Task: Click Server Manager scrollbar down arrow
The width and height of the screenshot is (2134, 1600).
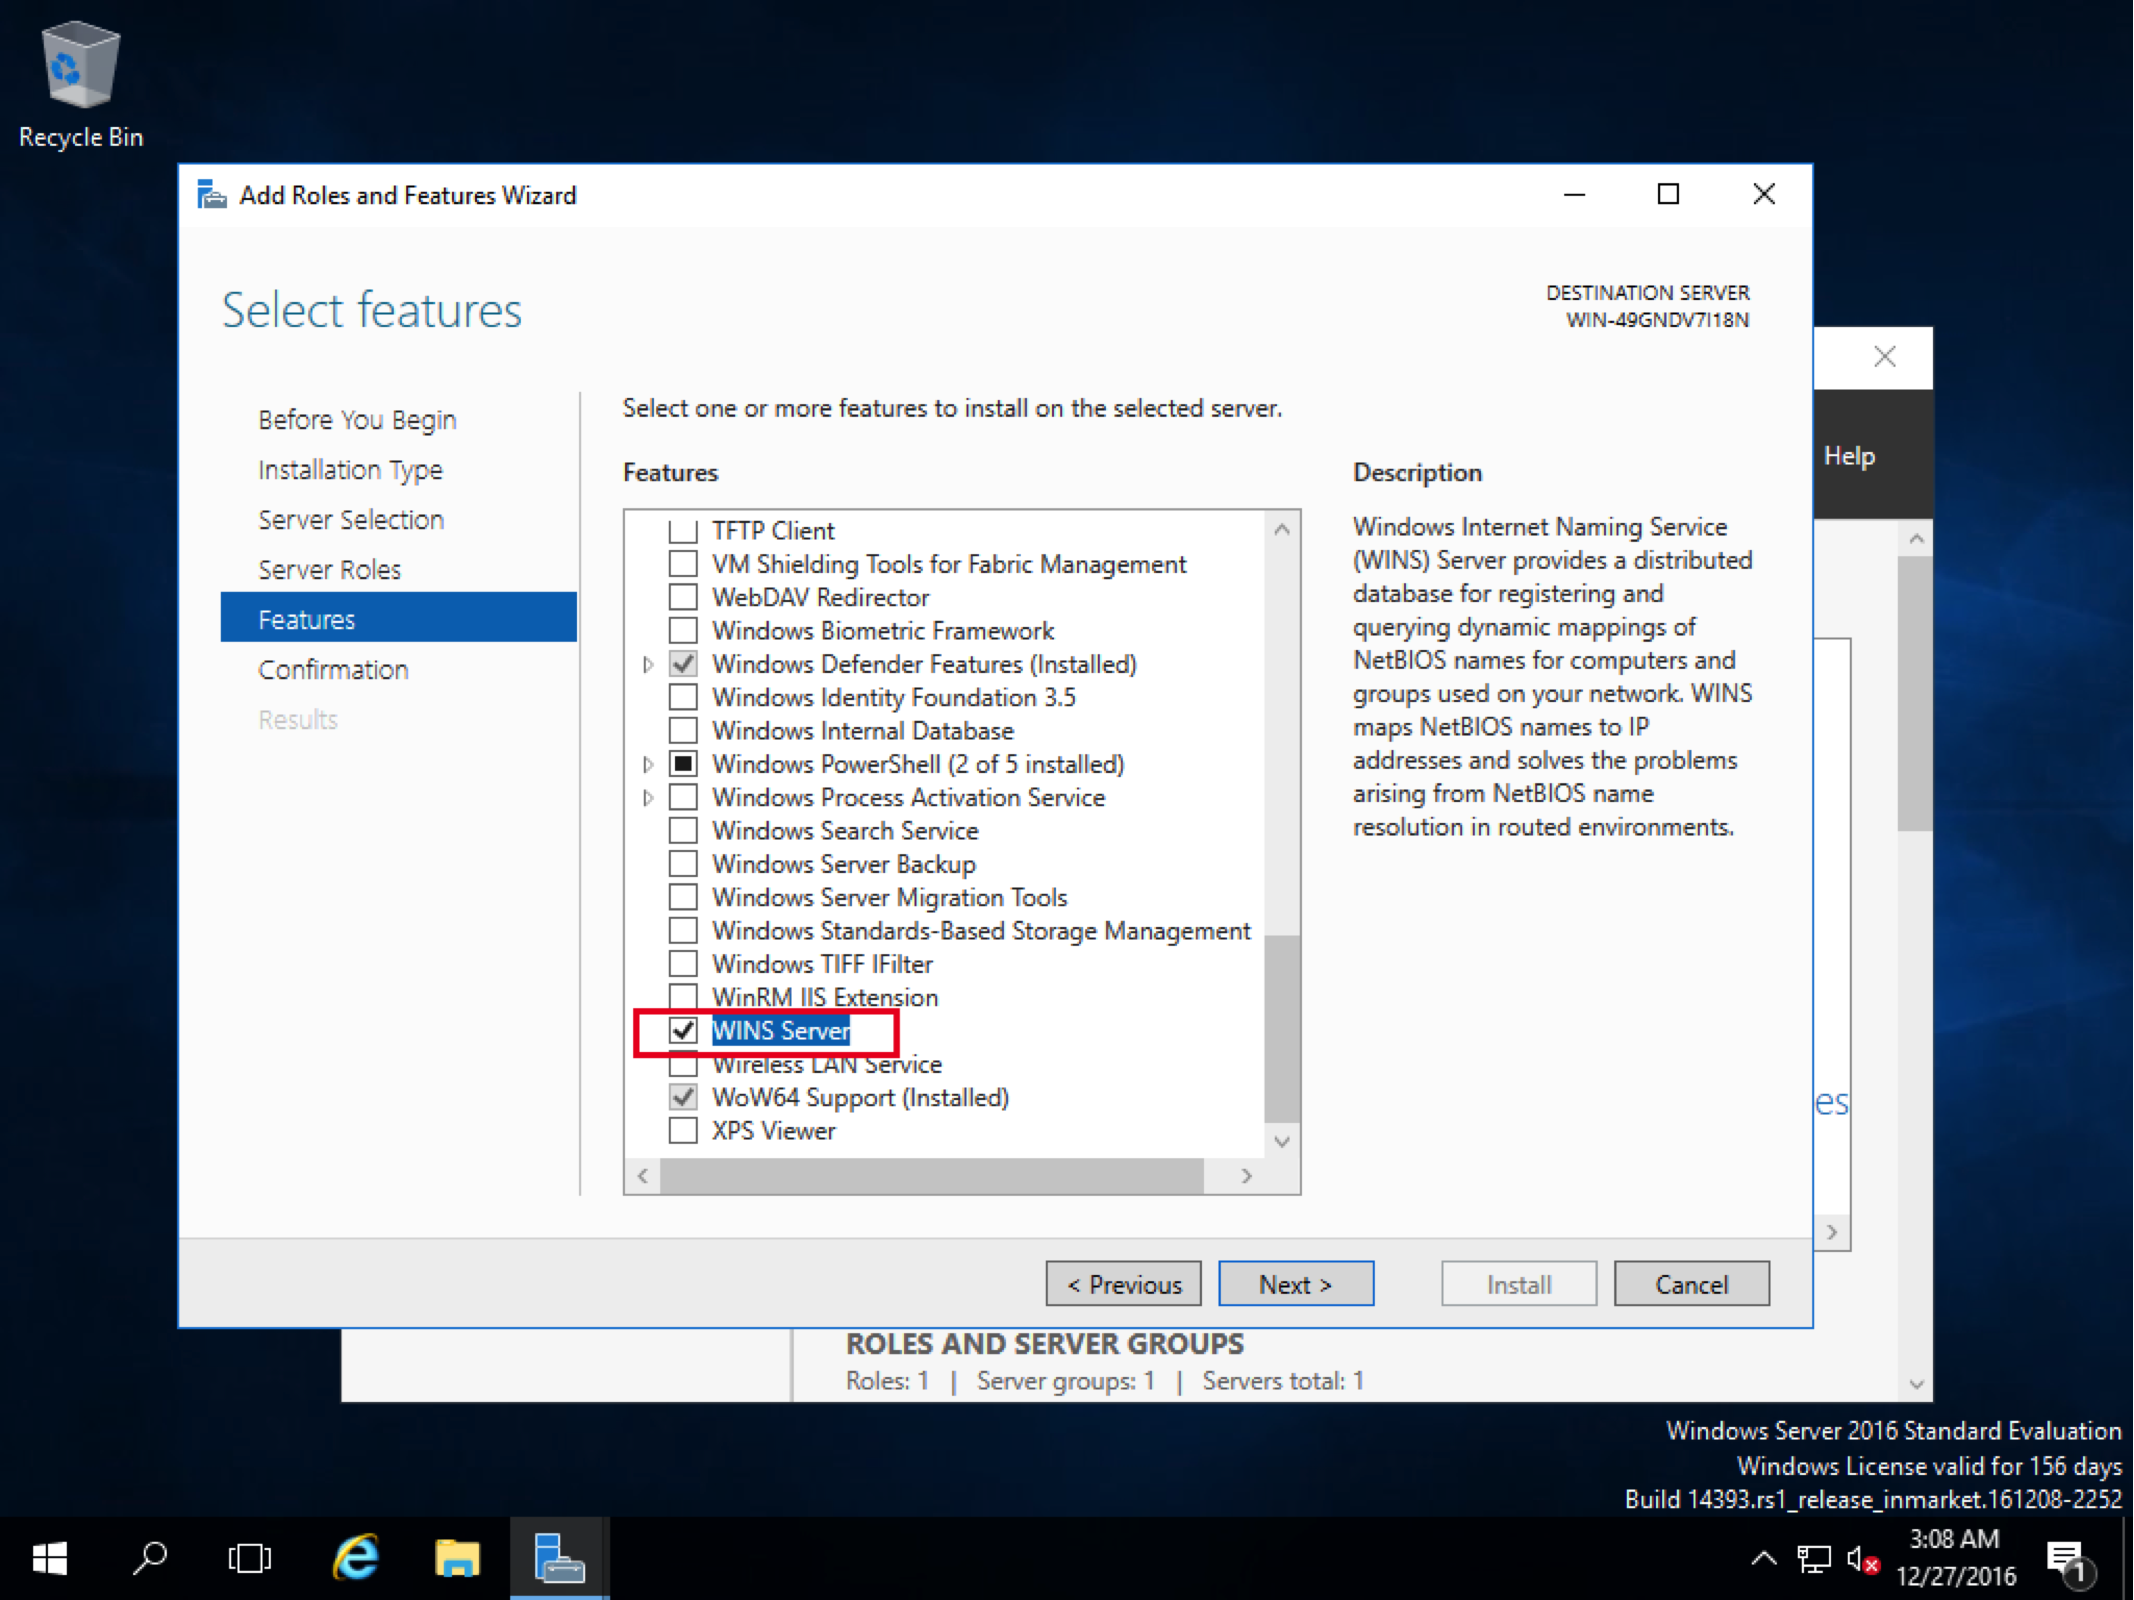Action: point(1916,1384)
